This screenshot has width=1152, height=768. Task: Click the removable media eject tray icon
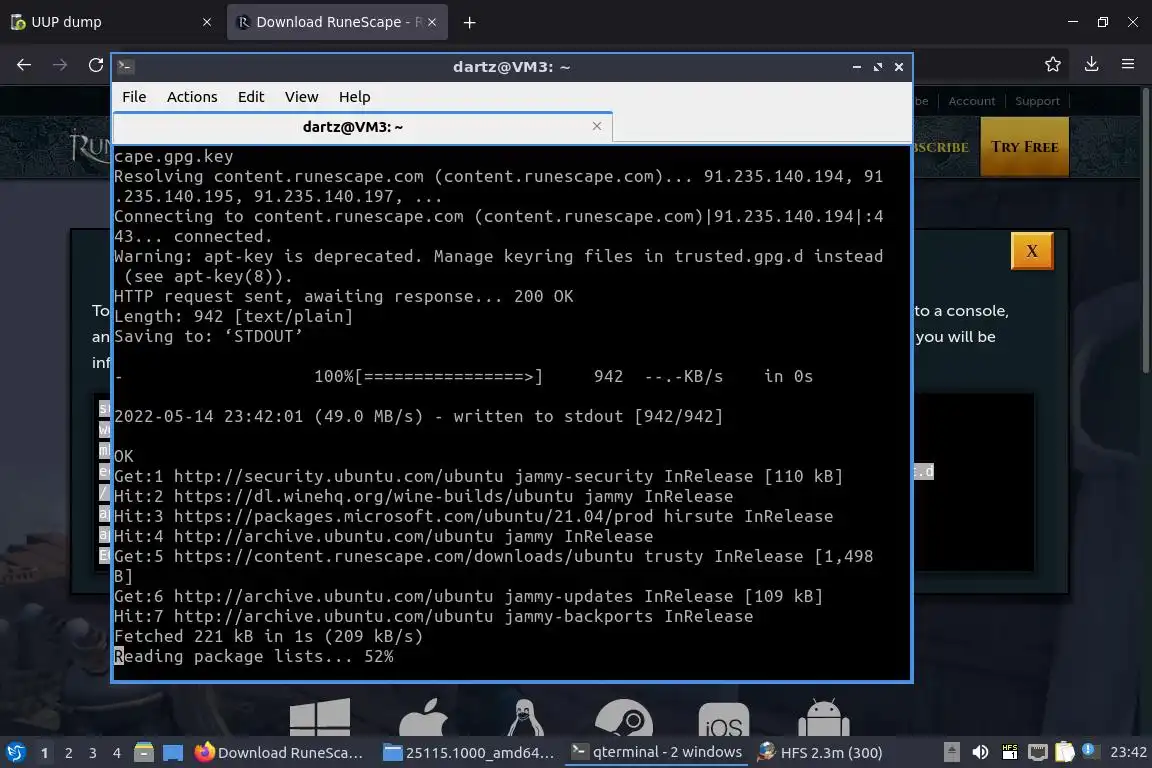tap(951, 752)
